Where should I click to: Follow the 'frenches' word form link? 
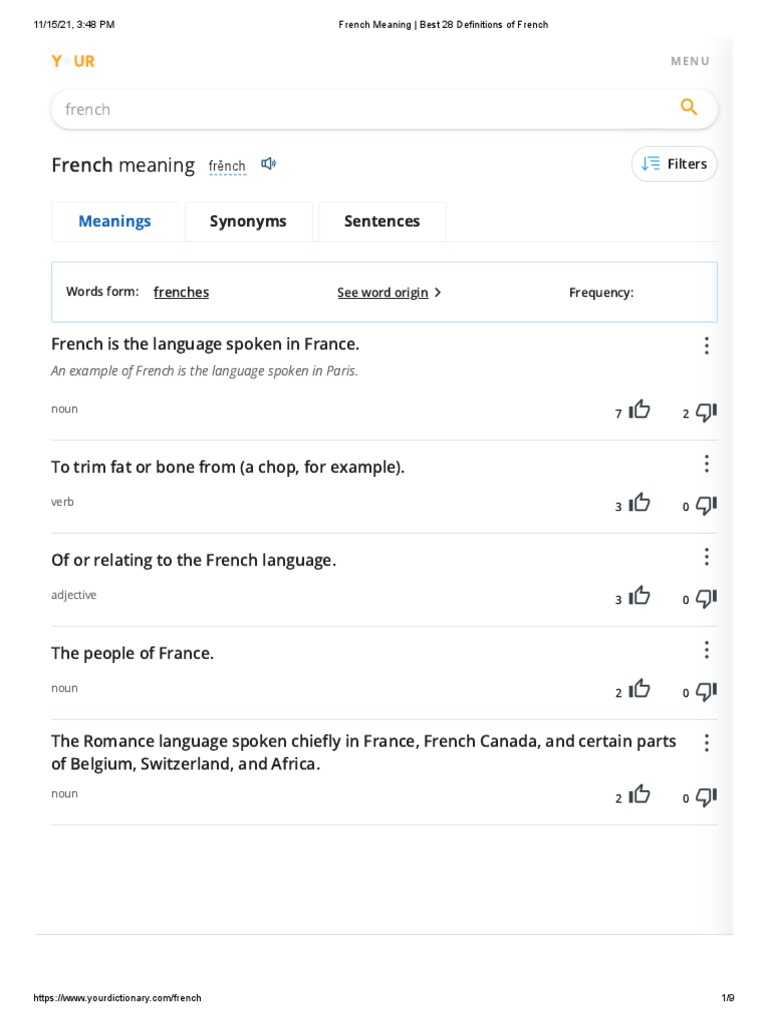point(181,293)
